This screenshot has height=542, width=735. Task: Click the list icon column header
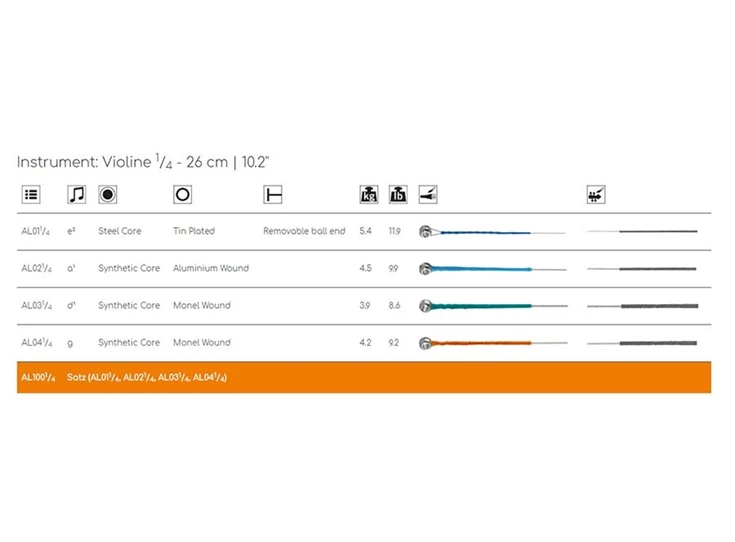30,195
